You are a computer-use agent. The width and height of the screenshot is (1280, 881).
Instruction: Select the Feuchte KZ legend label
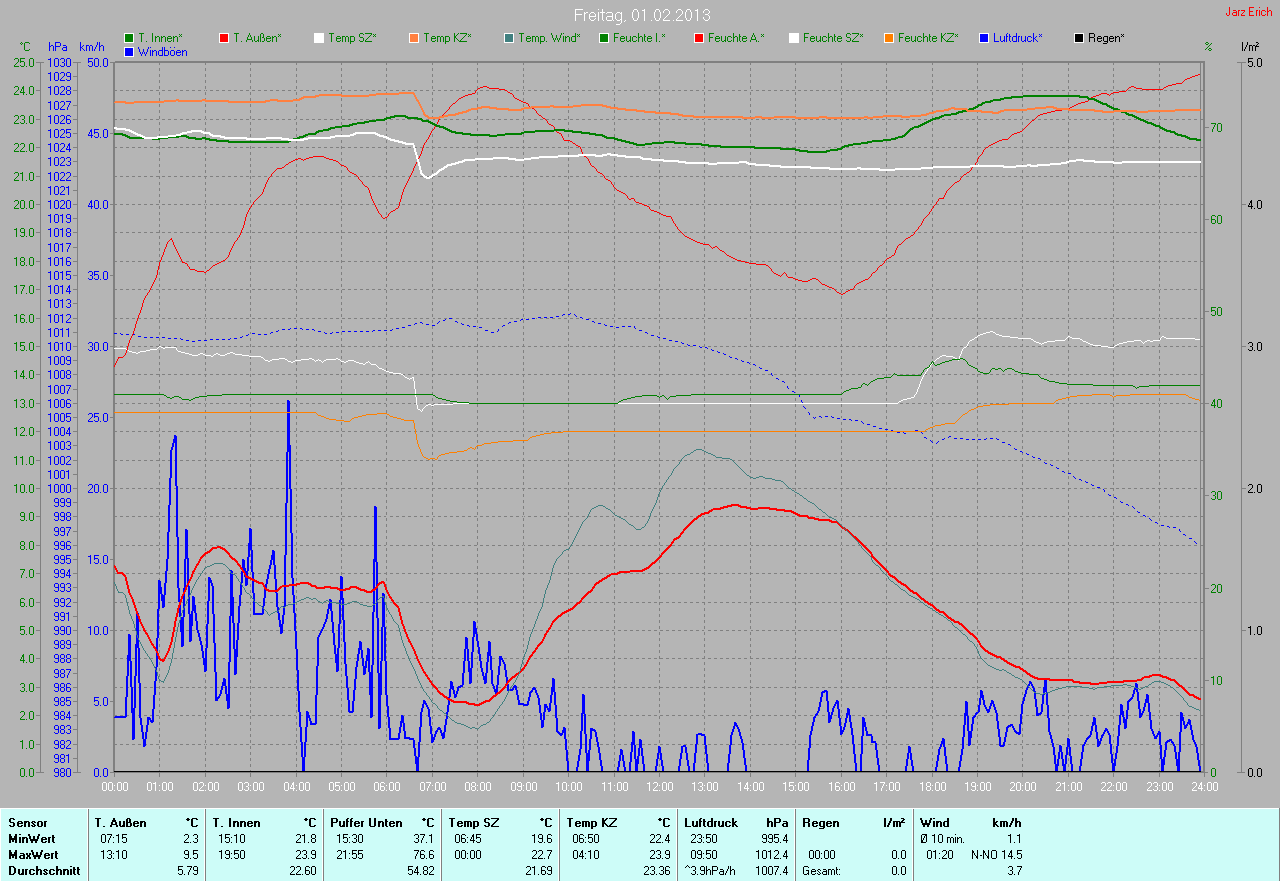[x=927, y=38]
